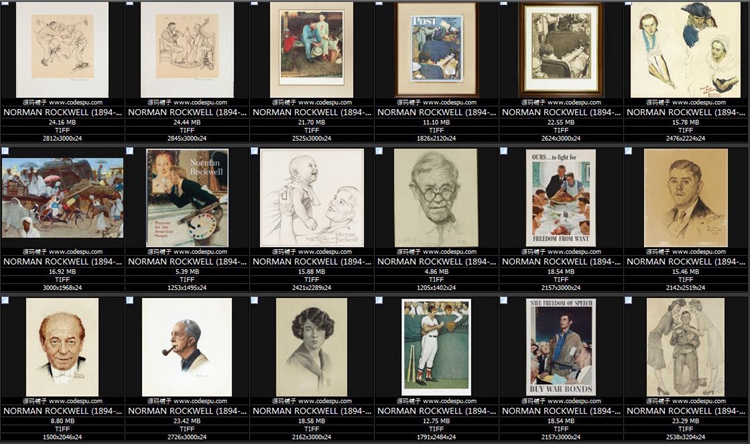The width and height of the screenshot is (750, 444).
Task: Open the curly-haired woman charcoal portrait
Action: (x=311, y=347)
